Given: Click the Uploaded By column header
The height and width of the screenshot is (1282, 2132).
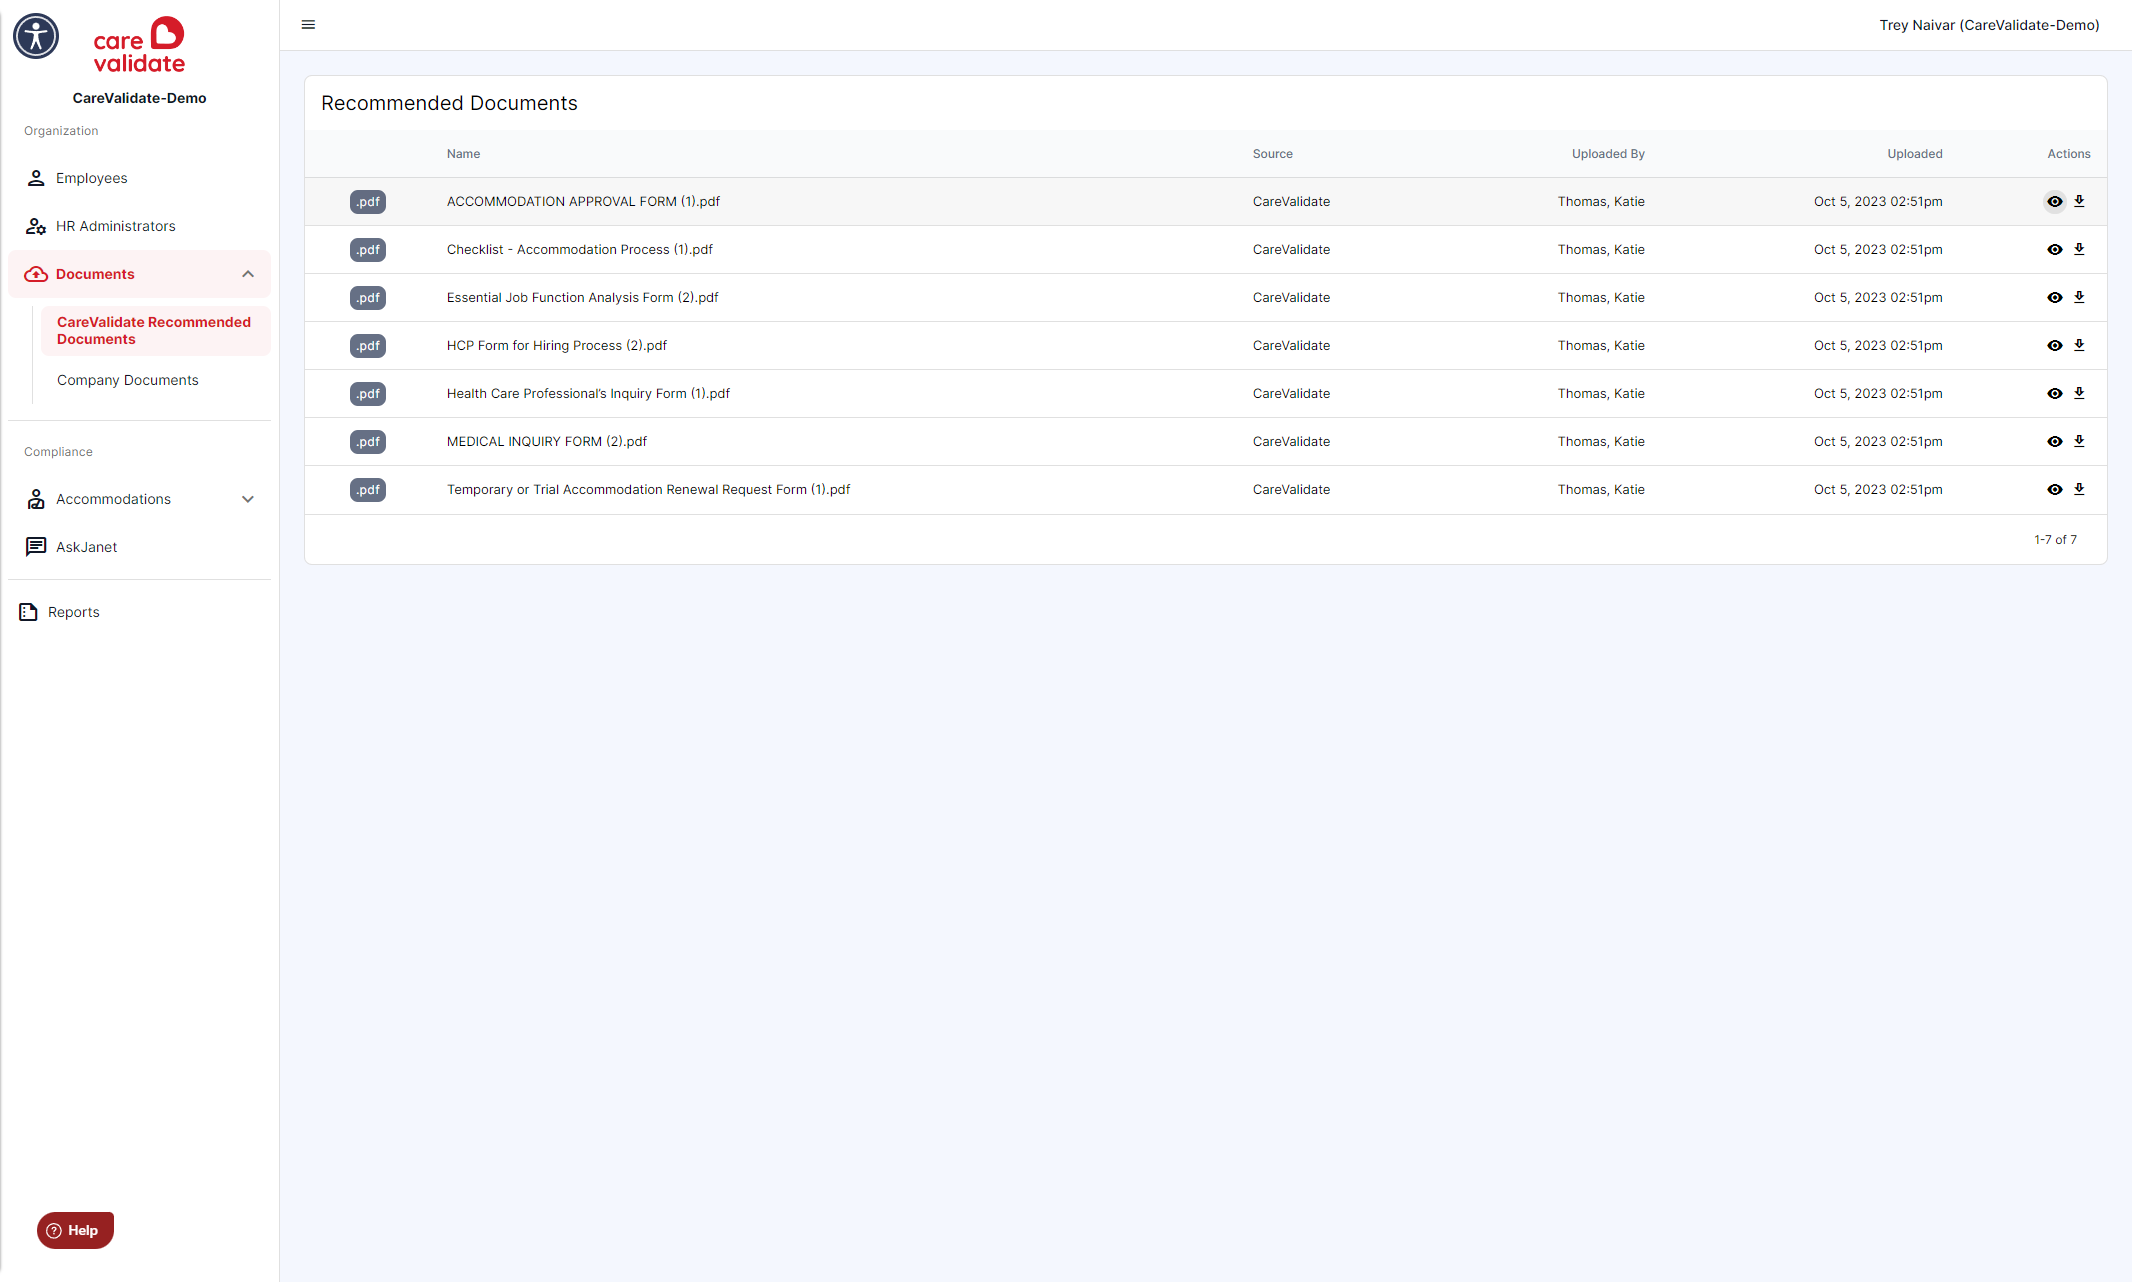Looking at the screenshot, I should pos(1608,154).
